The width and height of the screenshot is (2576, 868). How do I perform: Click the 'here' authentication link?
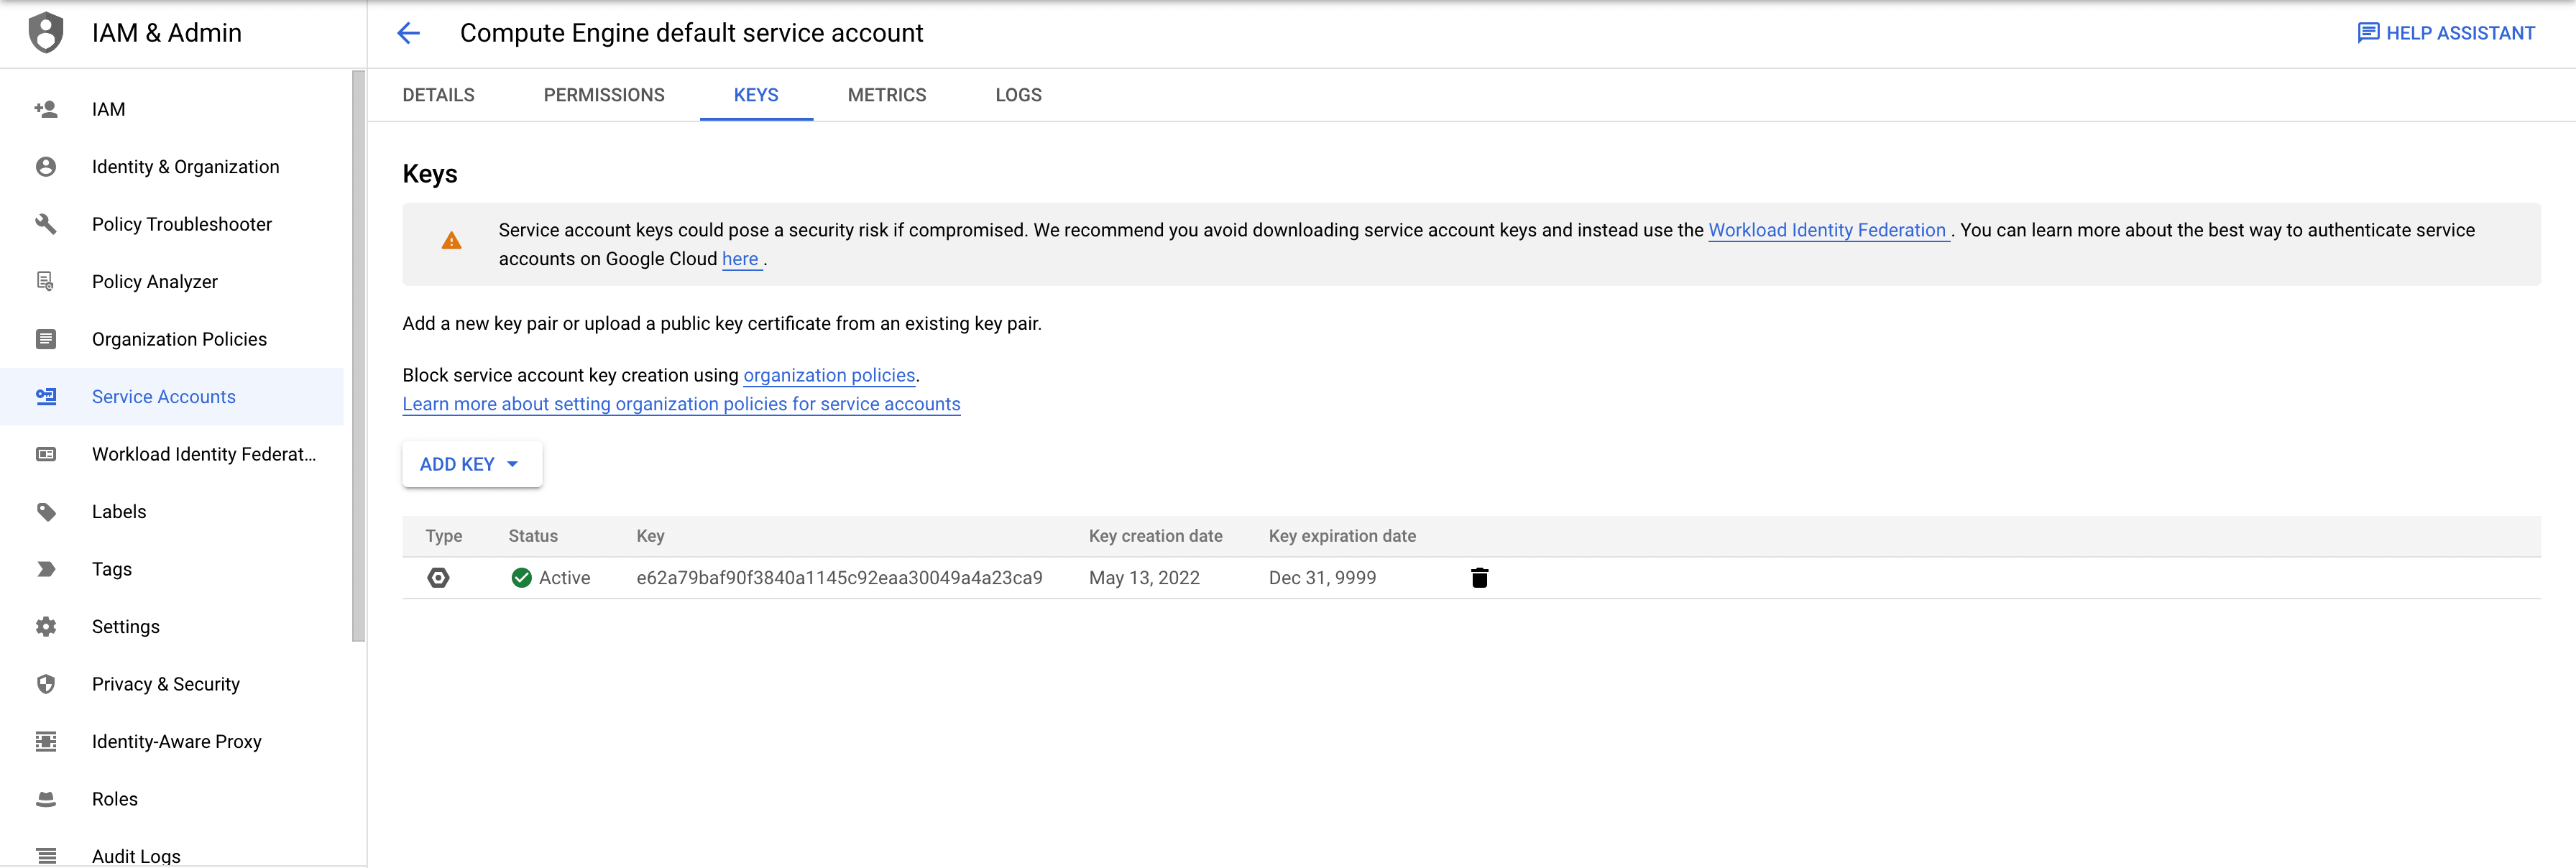[x=739, y=259]
